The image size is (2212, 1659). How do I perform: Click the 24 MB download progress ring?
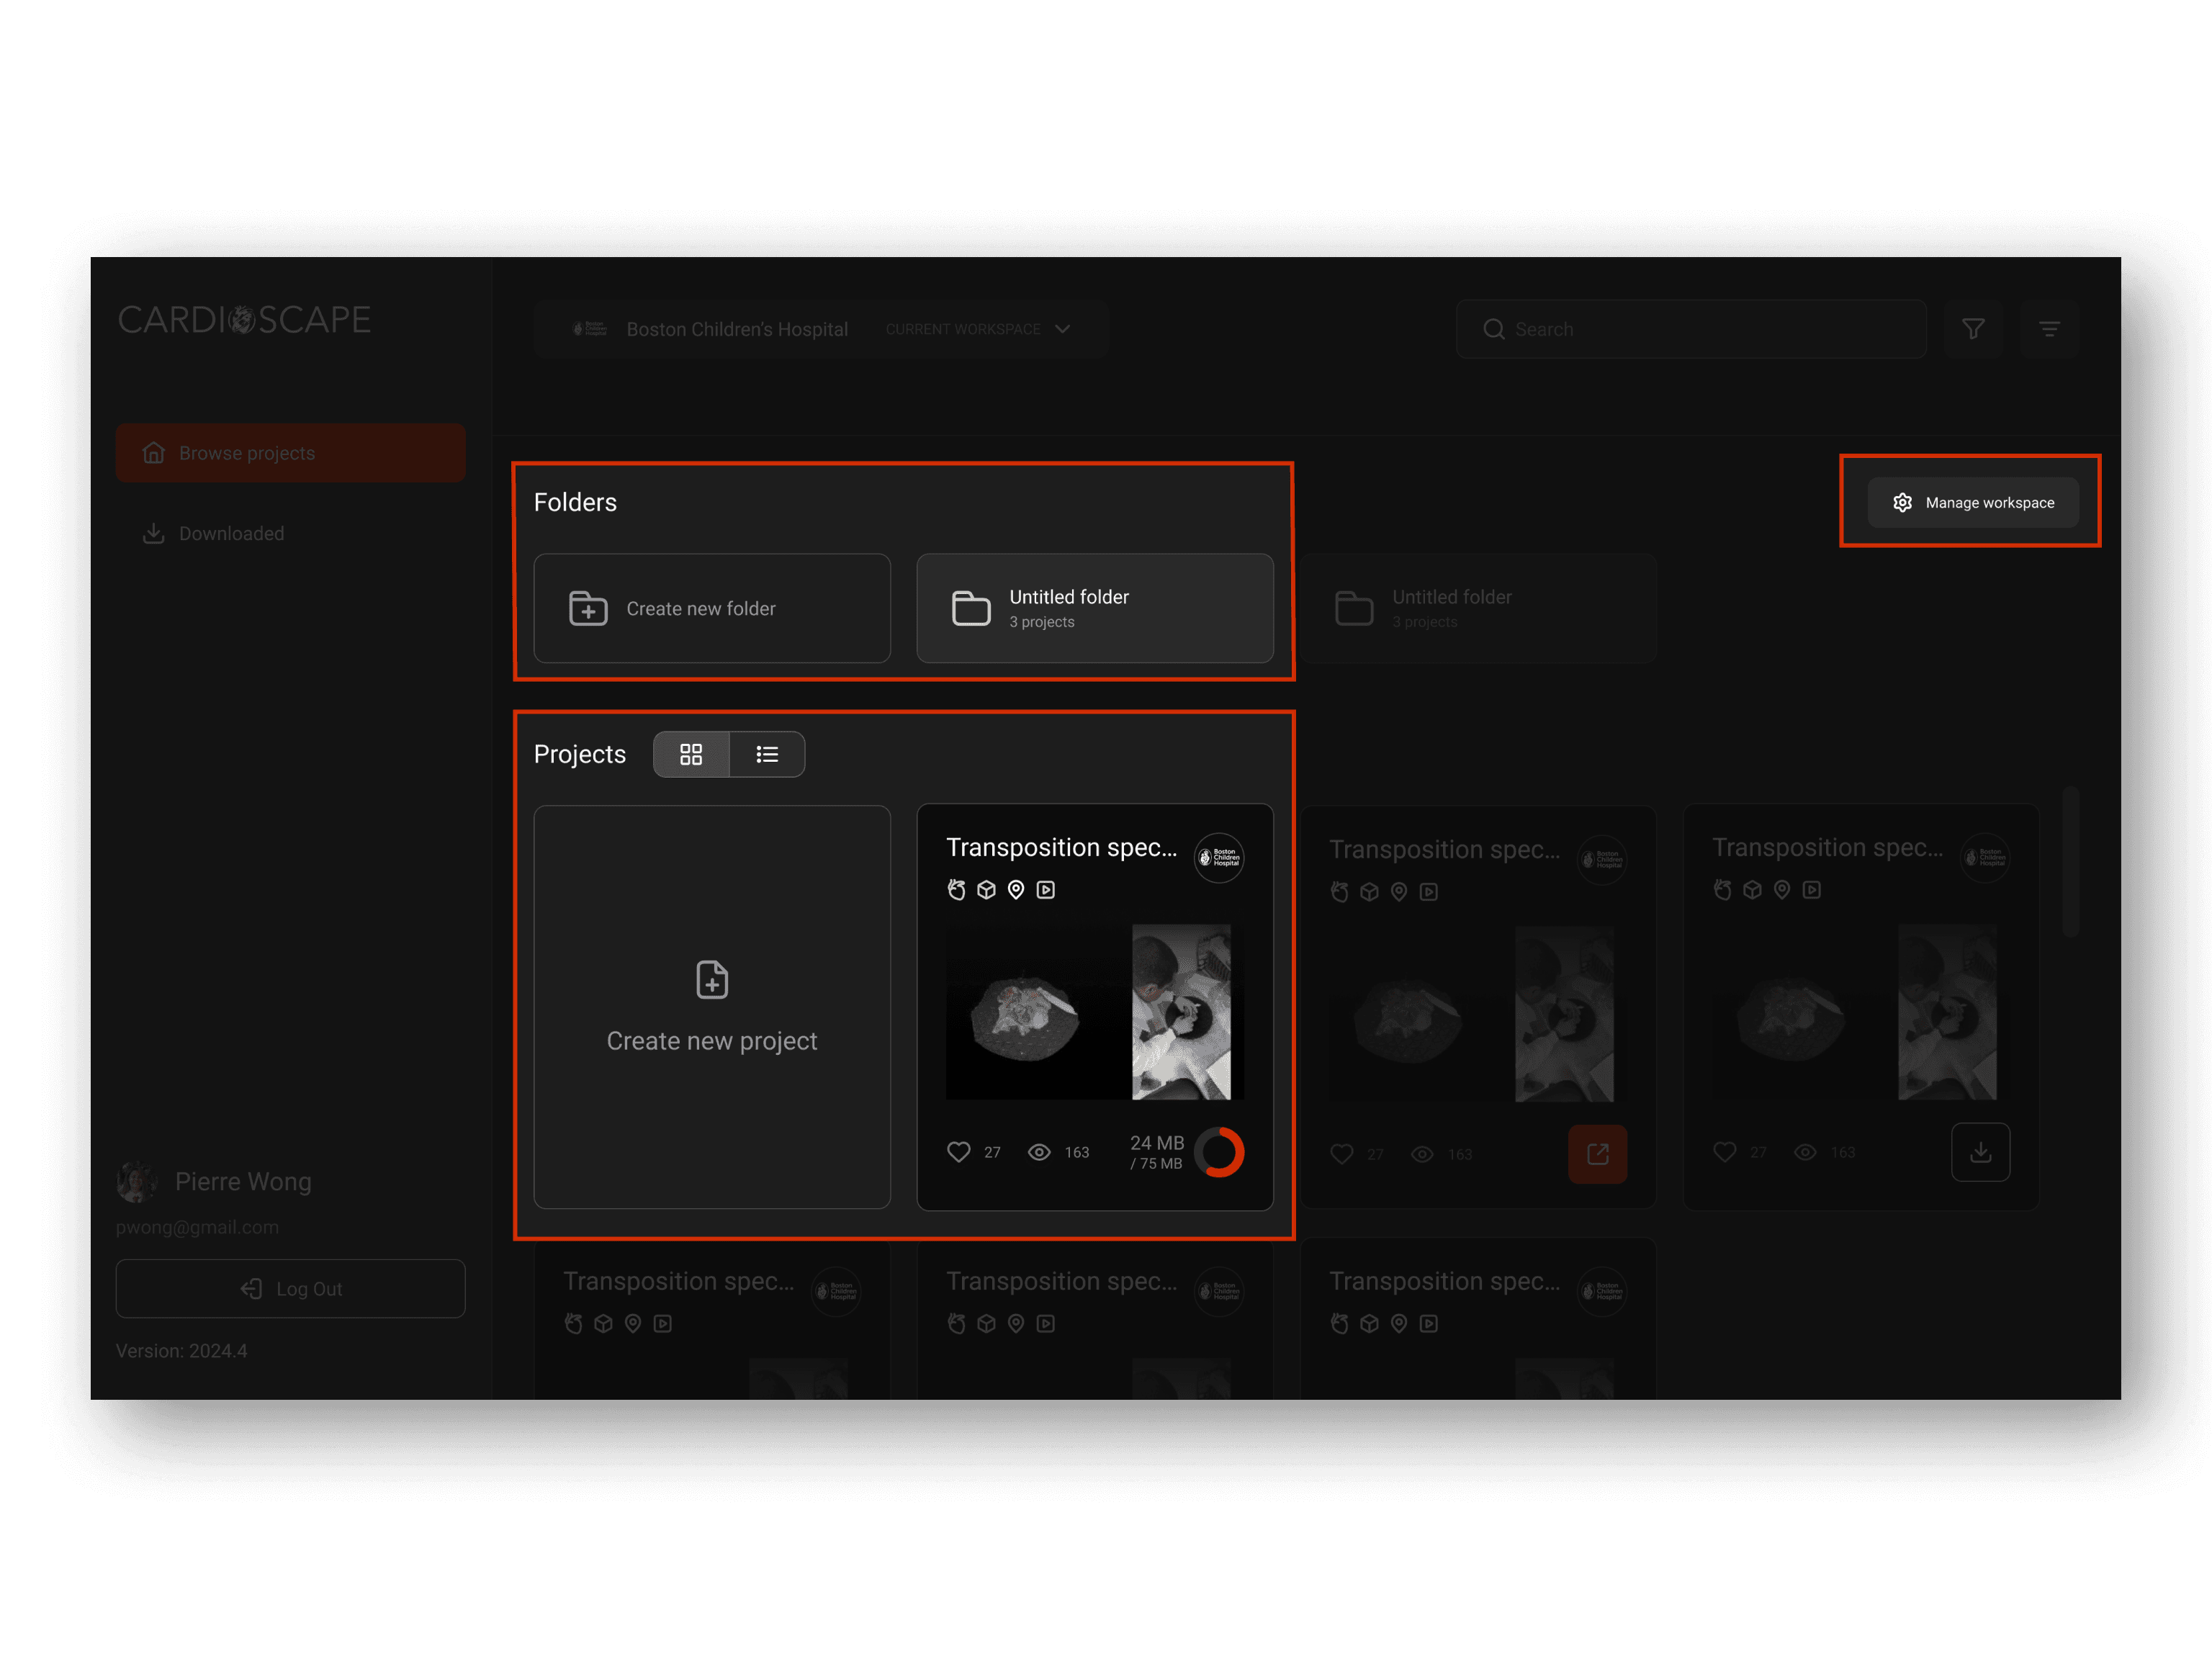click(x=1220, y=1152)
